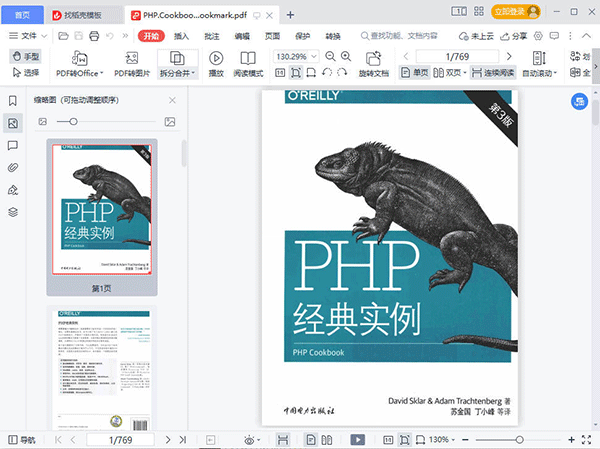Click the fit width icon in ribbon
The height and width of the screenshot is (449, 600).
tap(311, 72)
